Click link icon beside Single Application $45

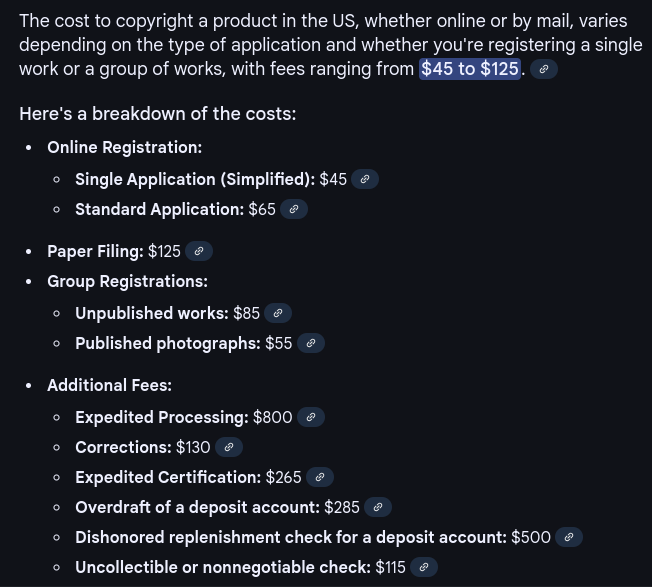pos(365,179)
